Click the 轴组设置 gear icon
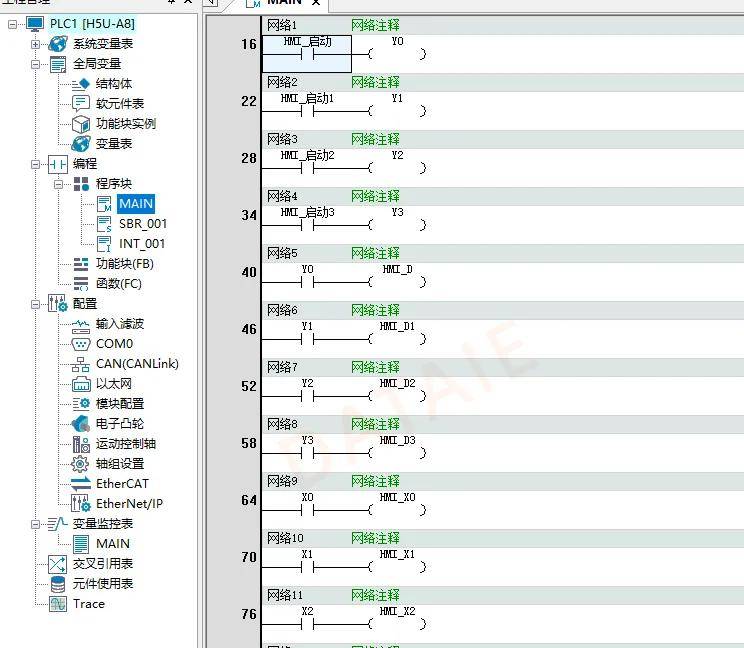 80,463
